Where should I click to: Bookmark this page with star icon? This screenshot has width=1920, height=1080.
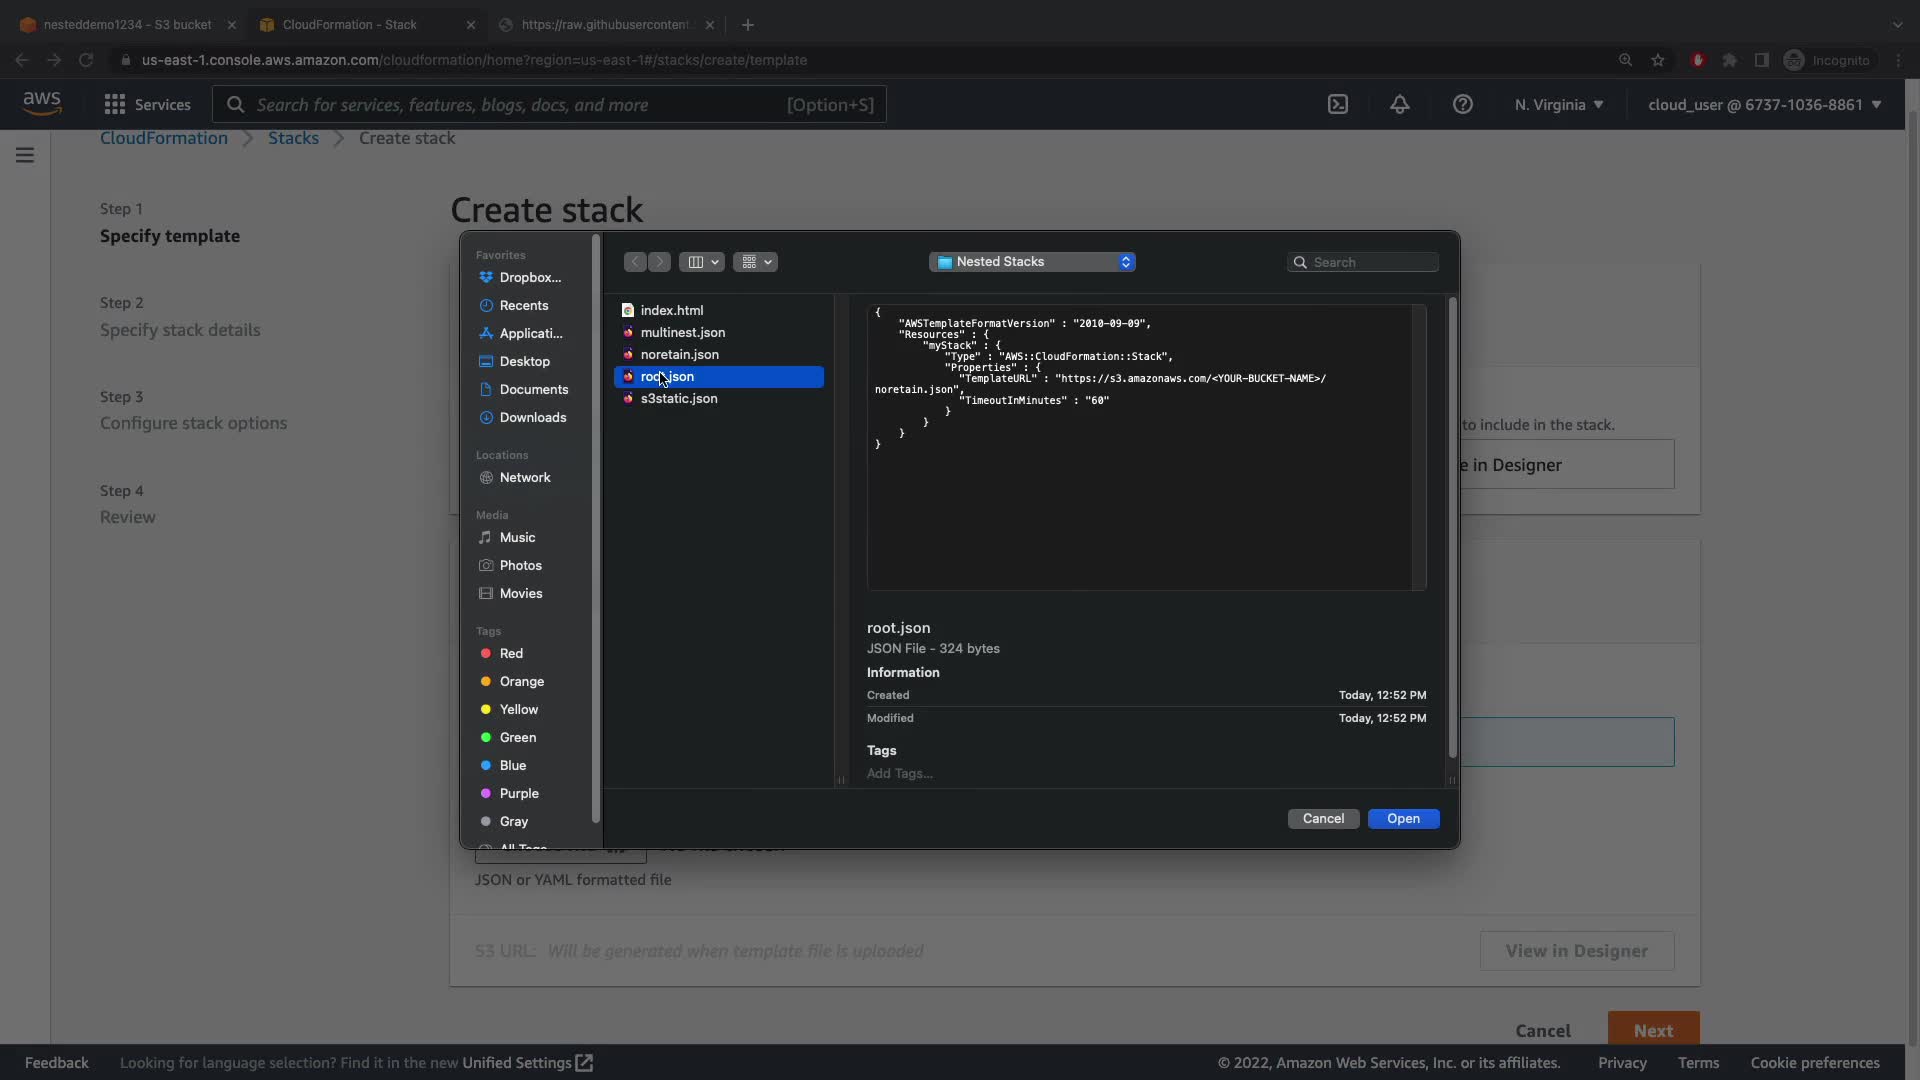tap(1658, 60)
